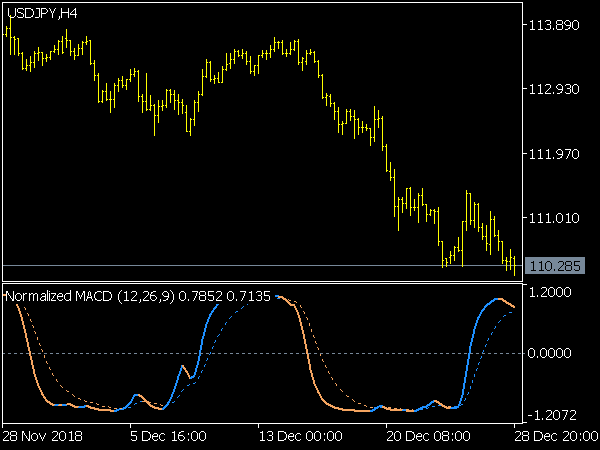Select the 113.890 price axis label

pos(554,25)
